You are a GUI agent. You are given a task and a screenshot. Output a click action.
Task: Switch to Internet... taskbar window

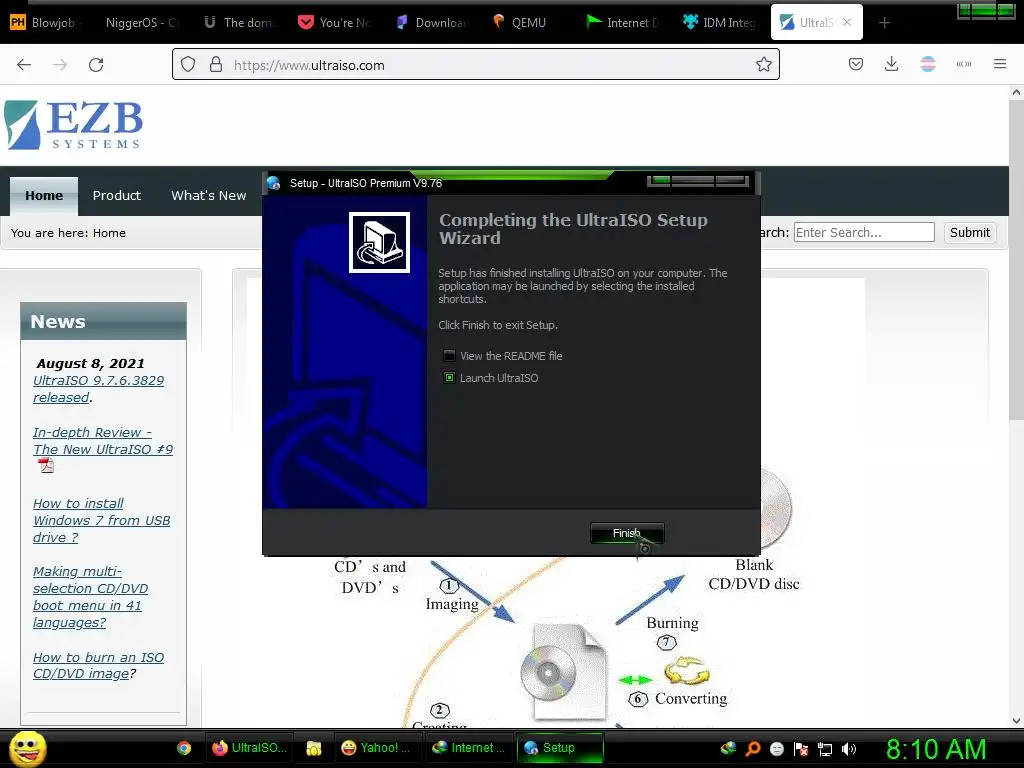pos(469,748)
